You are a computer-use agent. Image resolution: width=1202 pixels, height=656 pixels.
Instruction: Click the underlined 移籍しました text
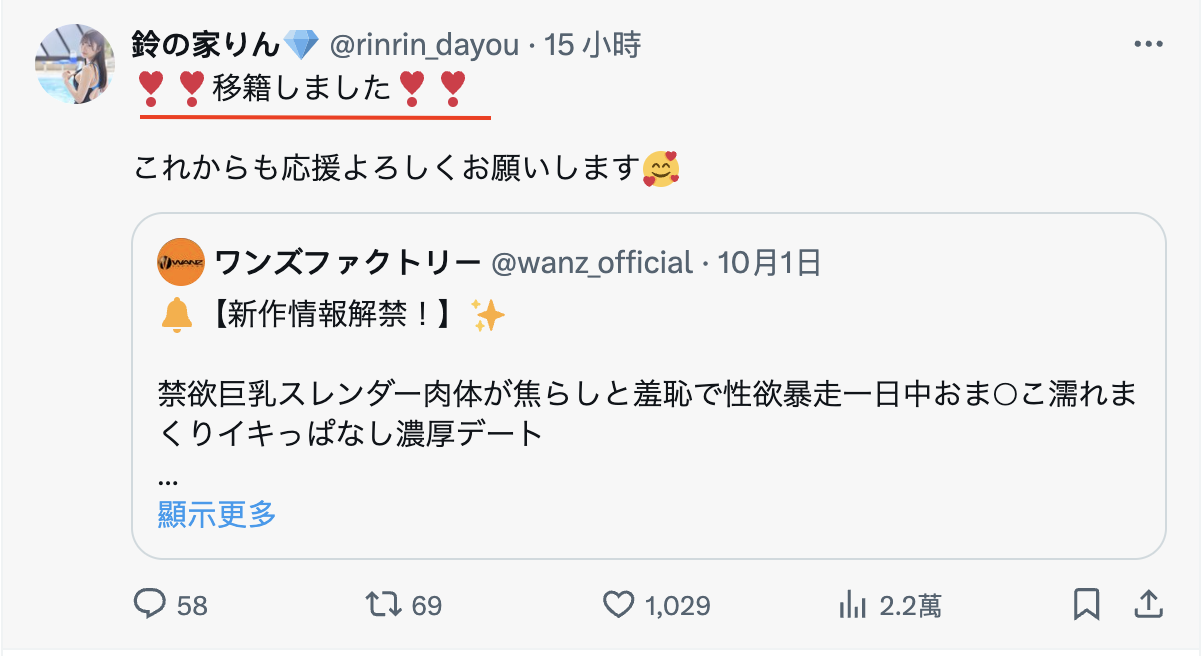302,89
